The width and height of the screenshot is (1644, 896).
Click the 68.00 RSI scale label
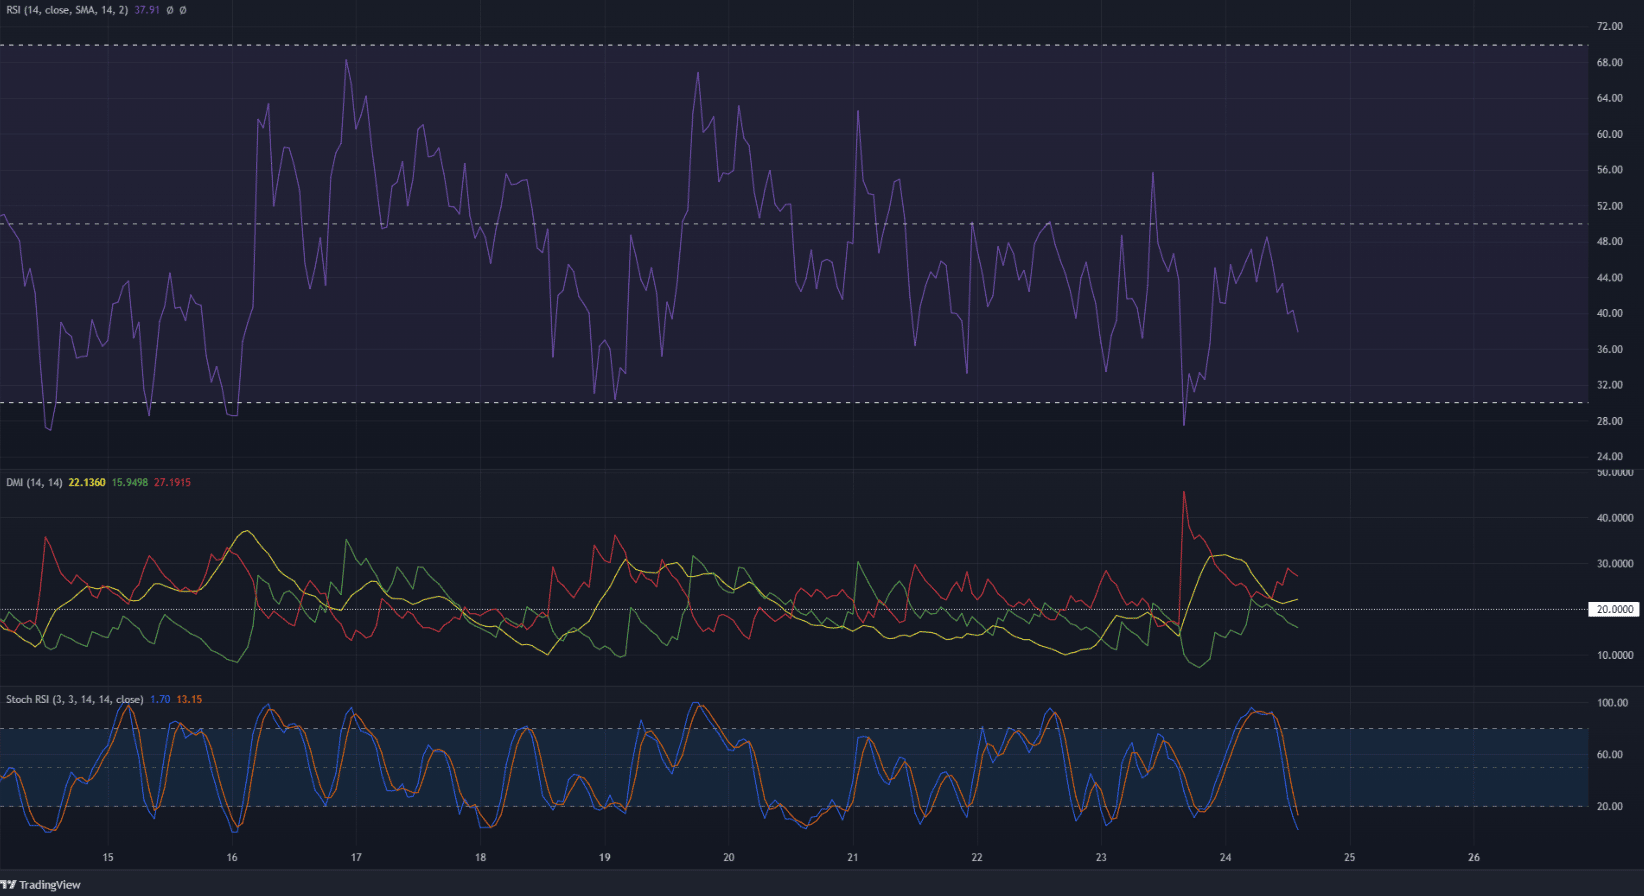[x=1609, y=62]
